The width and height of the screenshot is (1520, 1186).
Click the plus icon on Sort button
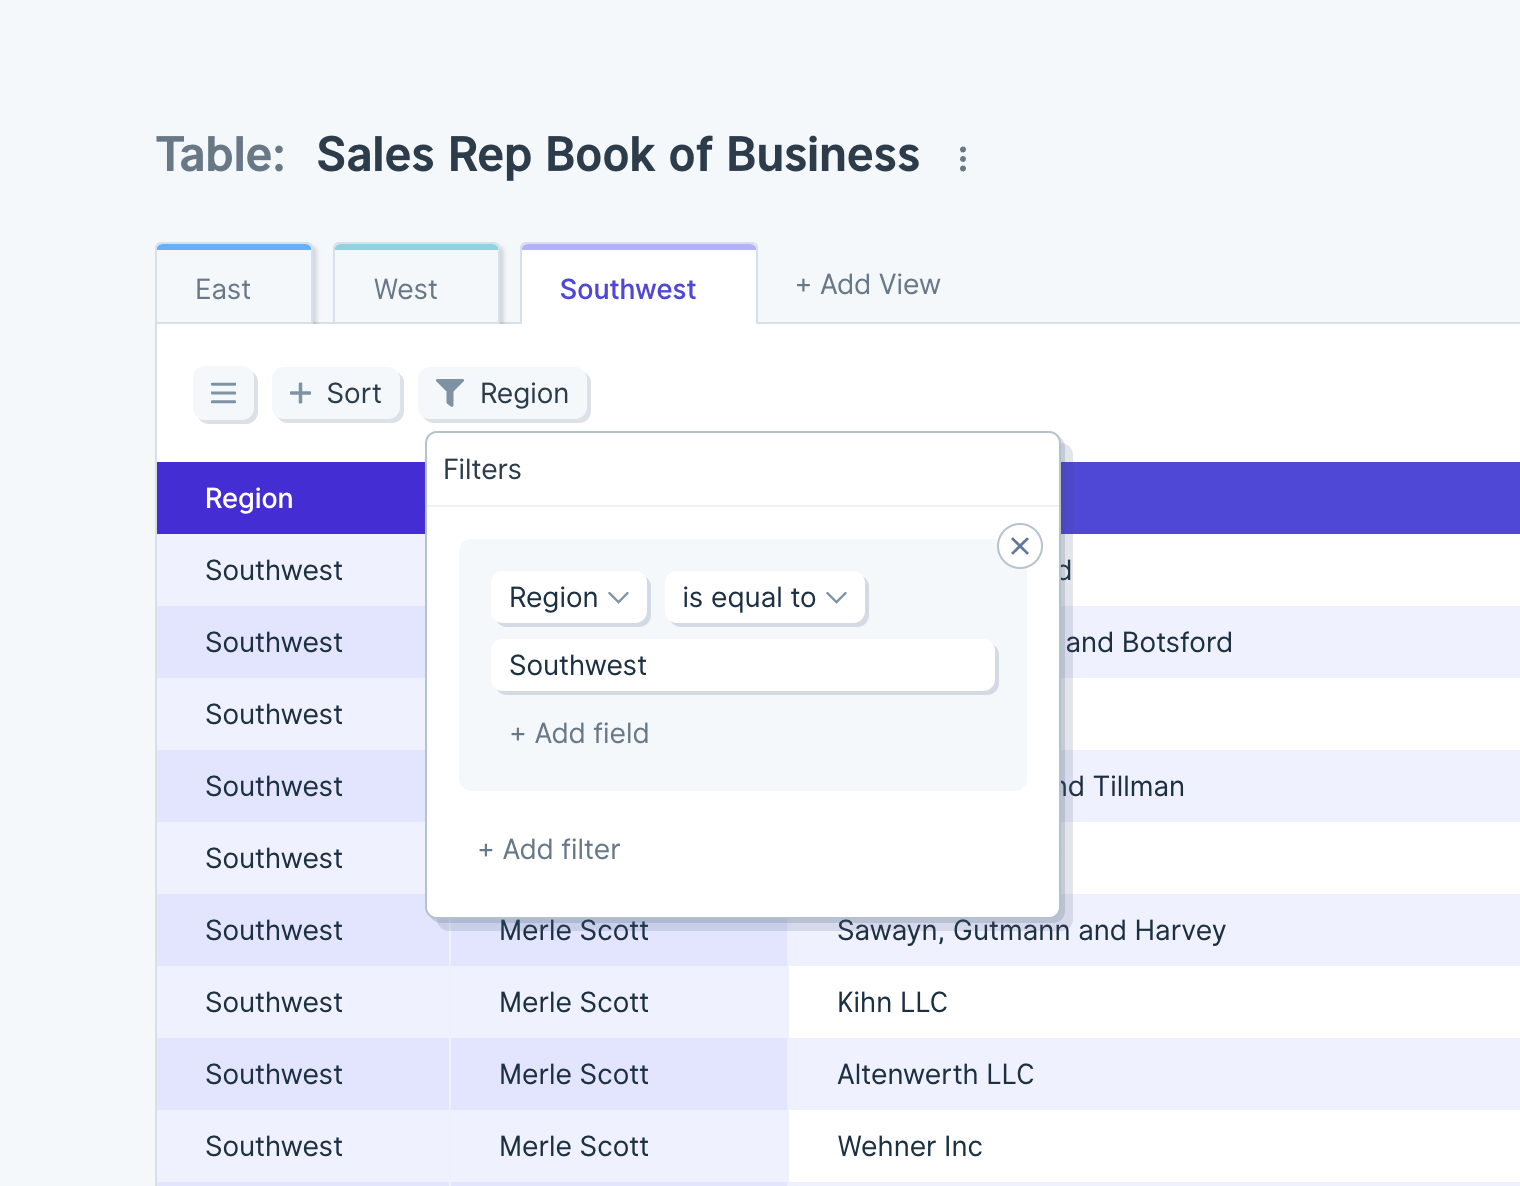pos(300,393)
